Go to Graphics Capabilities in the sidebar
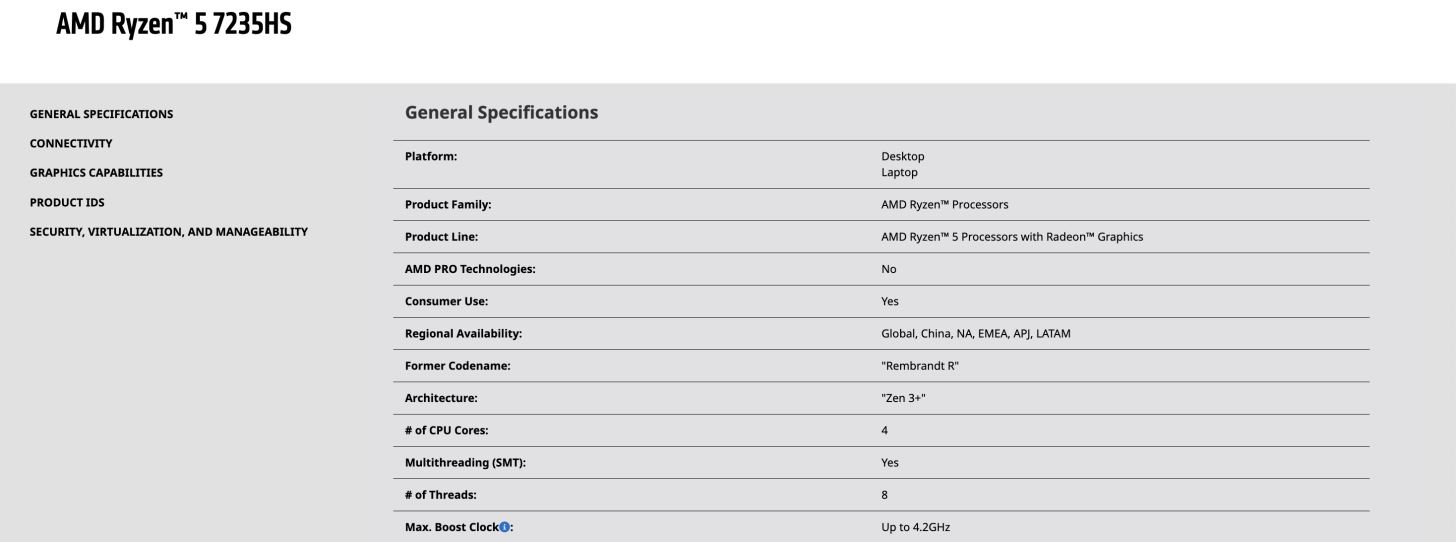Viewport: 1456px width, 542px height. click(x=96, y=172)
